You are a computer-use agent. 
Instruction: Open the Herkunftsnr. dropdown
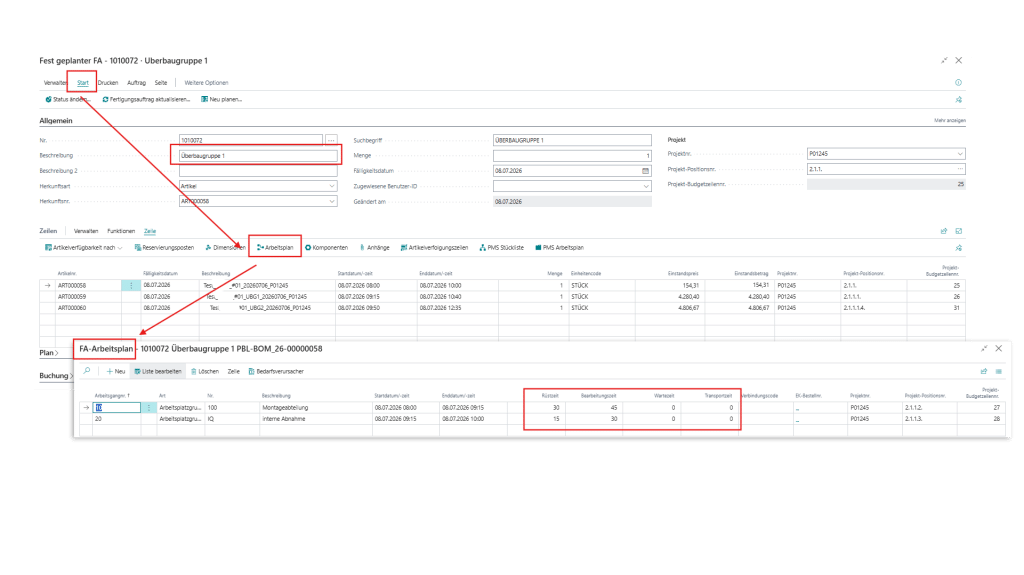[332, 201]
